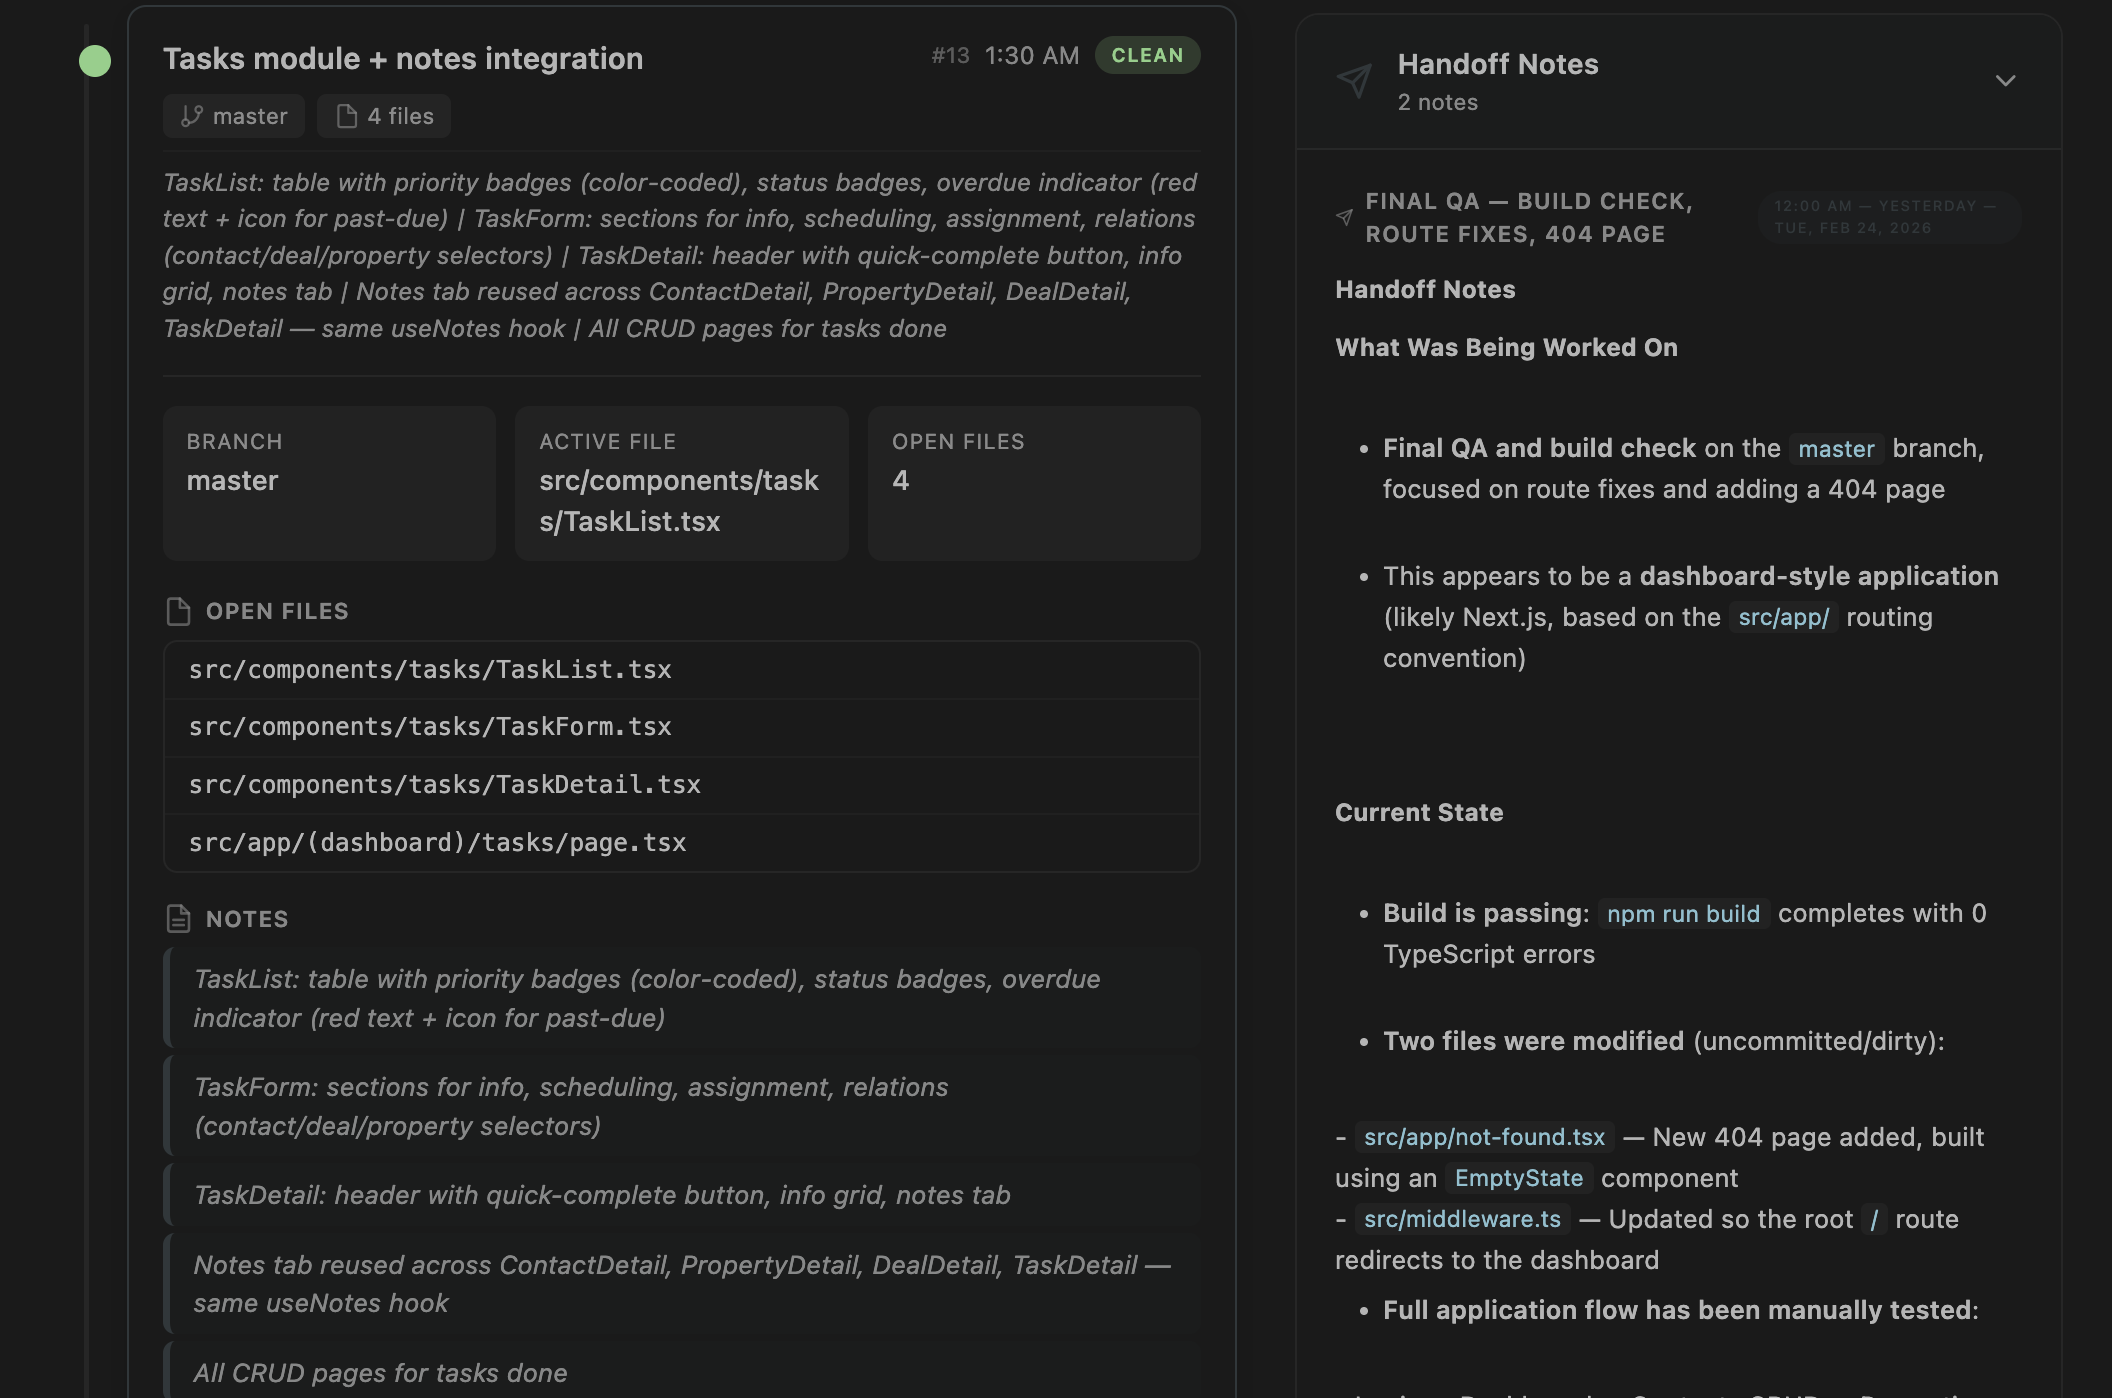The image size is (2112, 1398).
Task: Click the master branch chip
Action: (234, 116)
